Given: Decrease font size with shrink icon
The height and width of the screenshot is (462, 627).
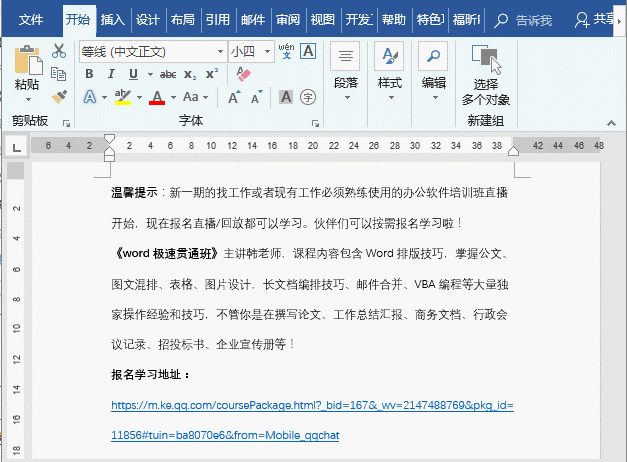Looking at the screenshot, I should point(257,97).
